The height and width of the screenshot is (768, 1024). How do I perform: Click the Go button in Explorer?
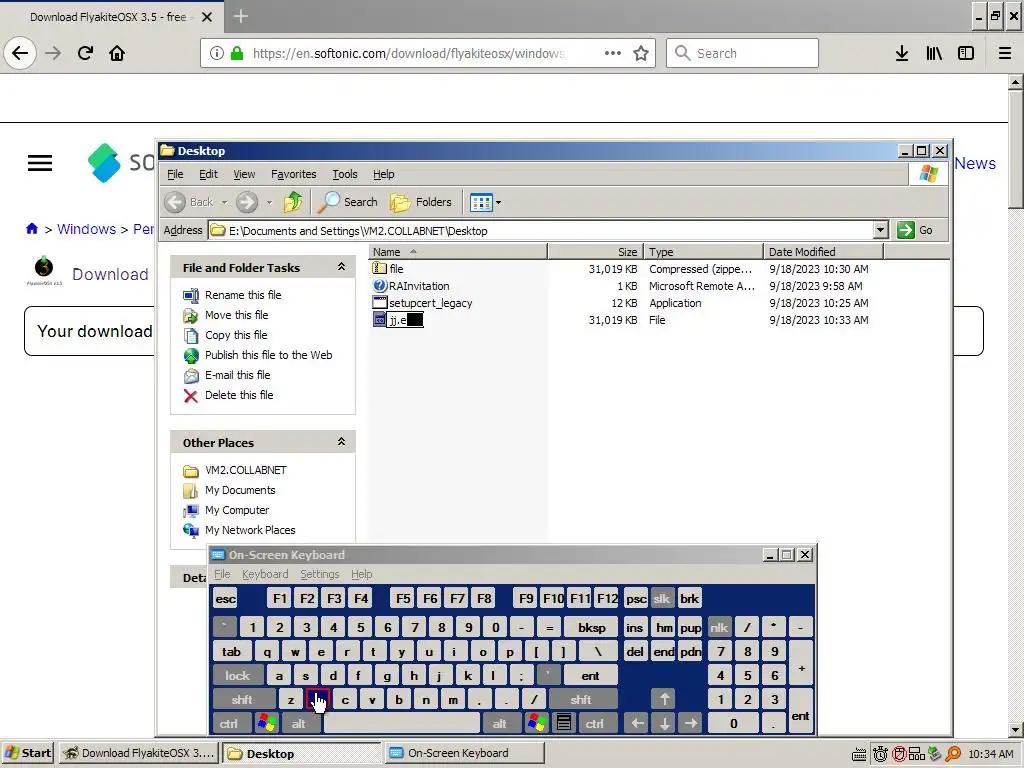click(915, 230)
